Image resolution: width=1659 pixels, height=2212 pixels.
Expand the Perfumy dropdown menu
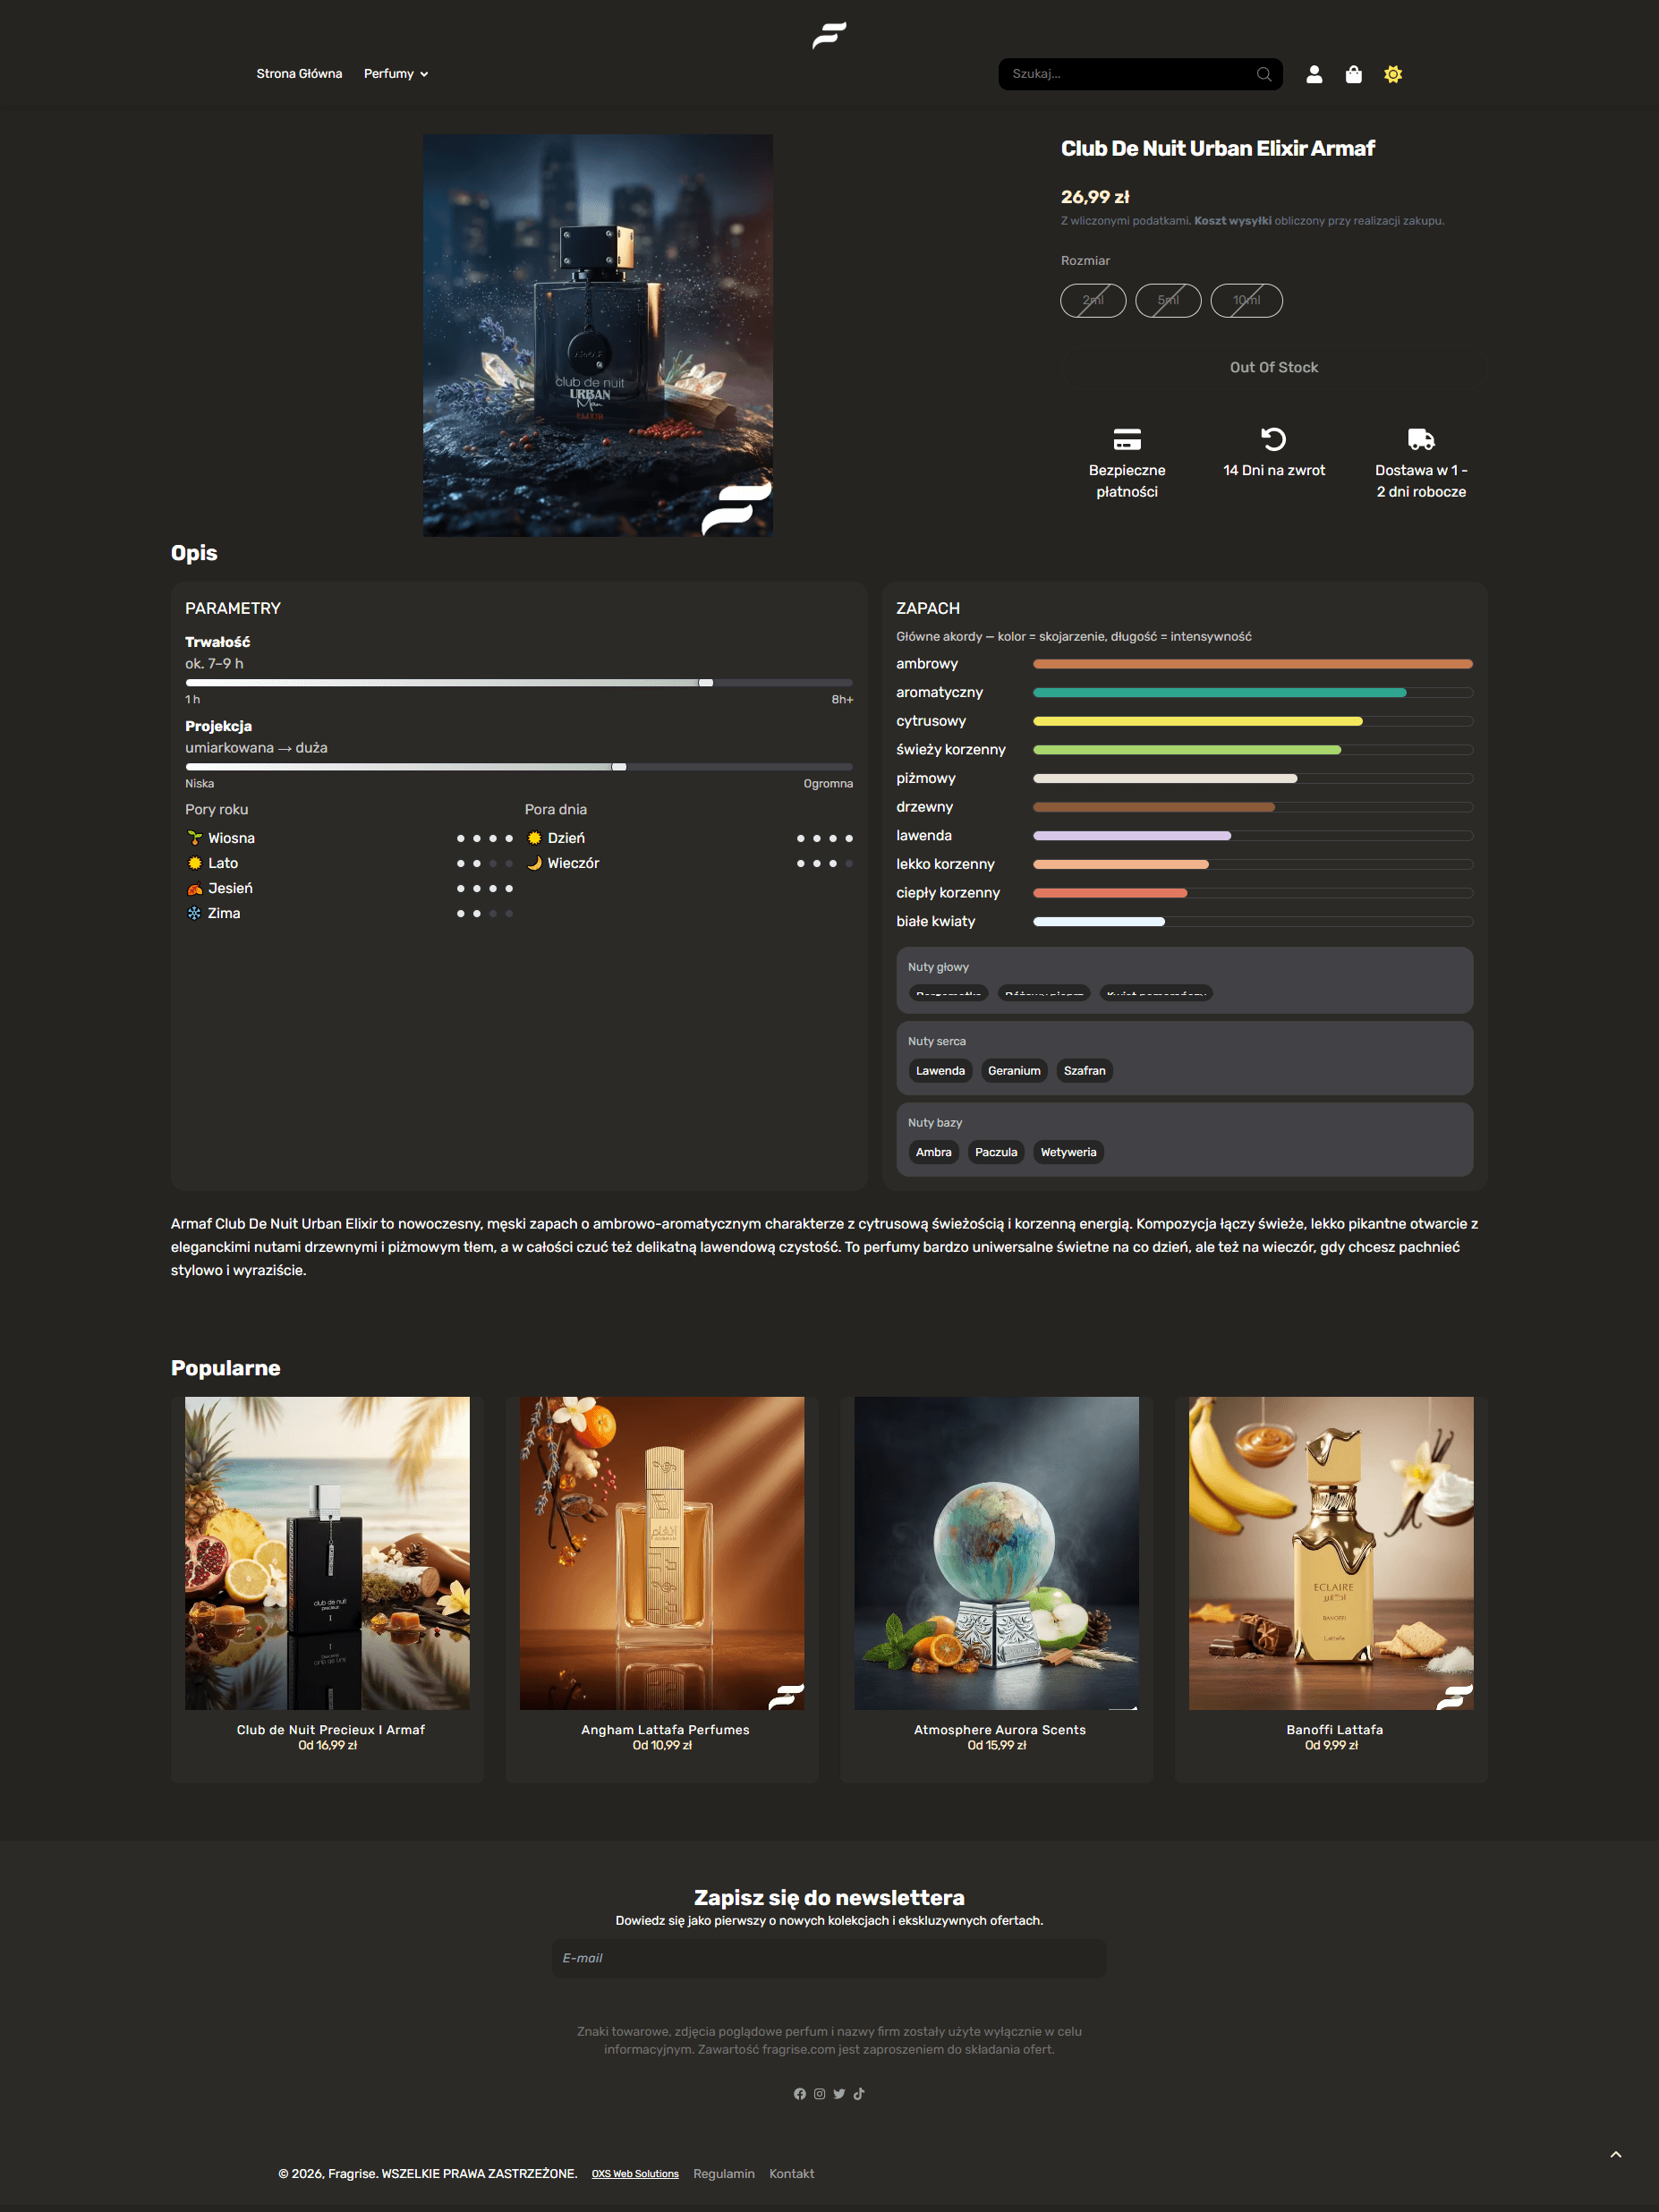click(396, 74)
